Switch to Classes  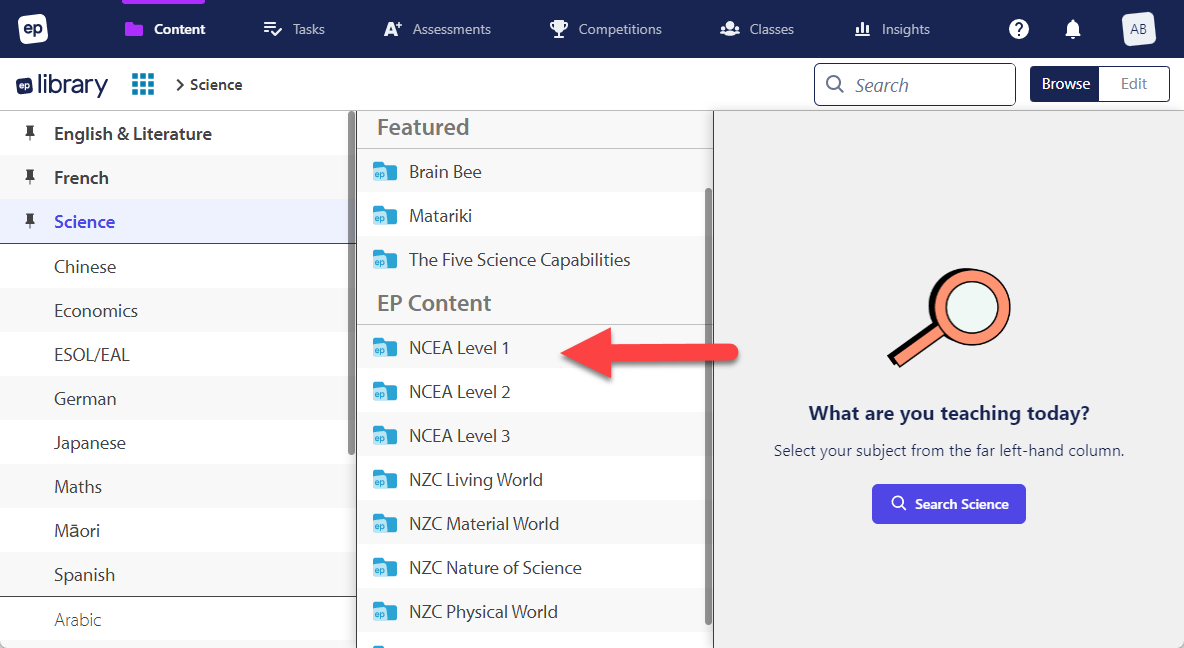[757, 29]
